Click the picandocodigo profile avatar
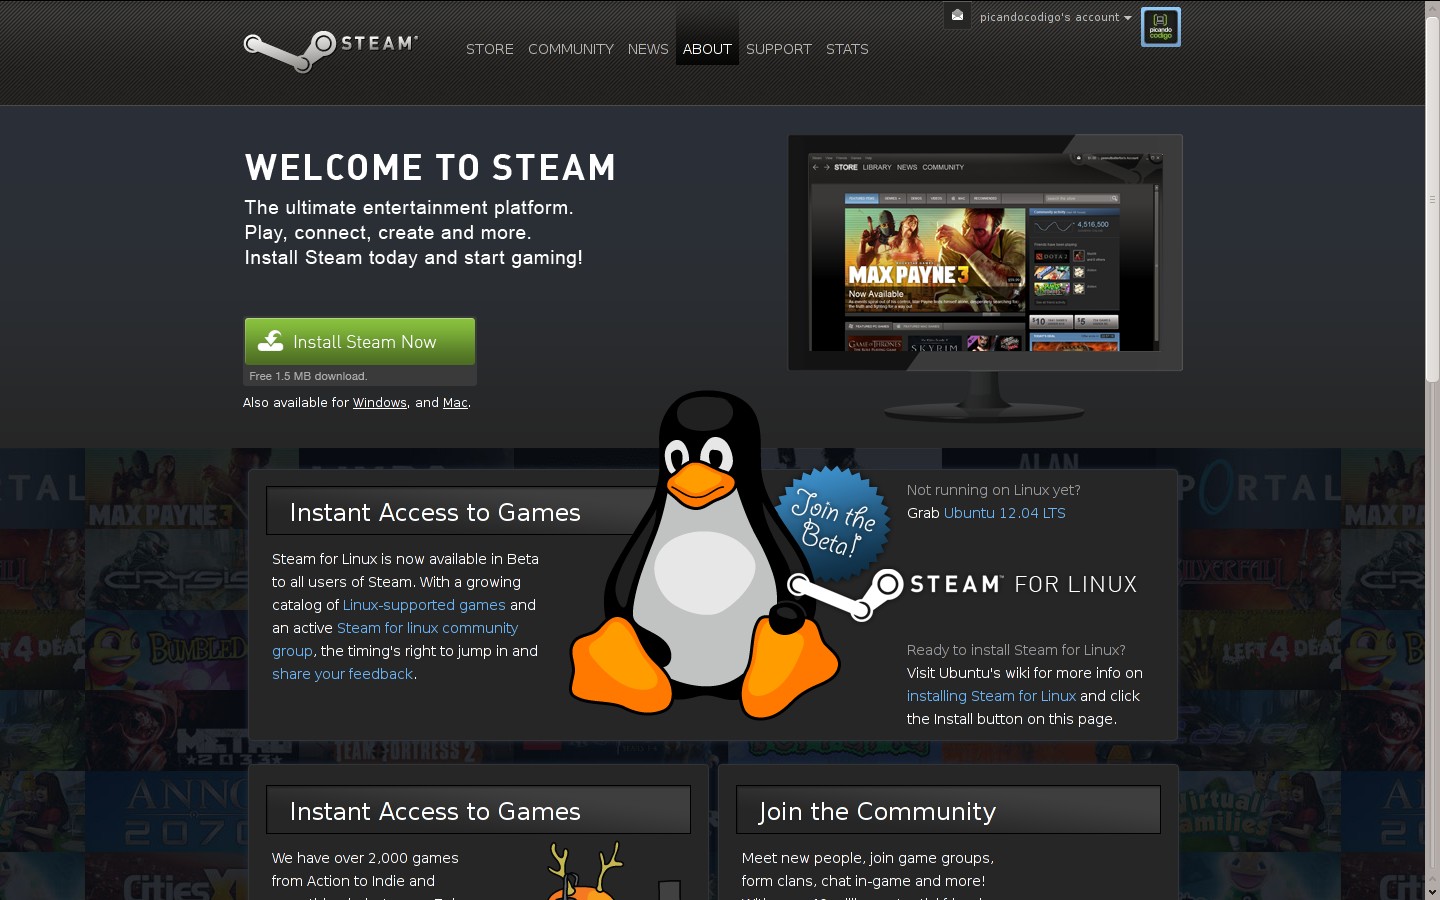 1160,27
